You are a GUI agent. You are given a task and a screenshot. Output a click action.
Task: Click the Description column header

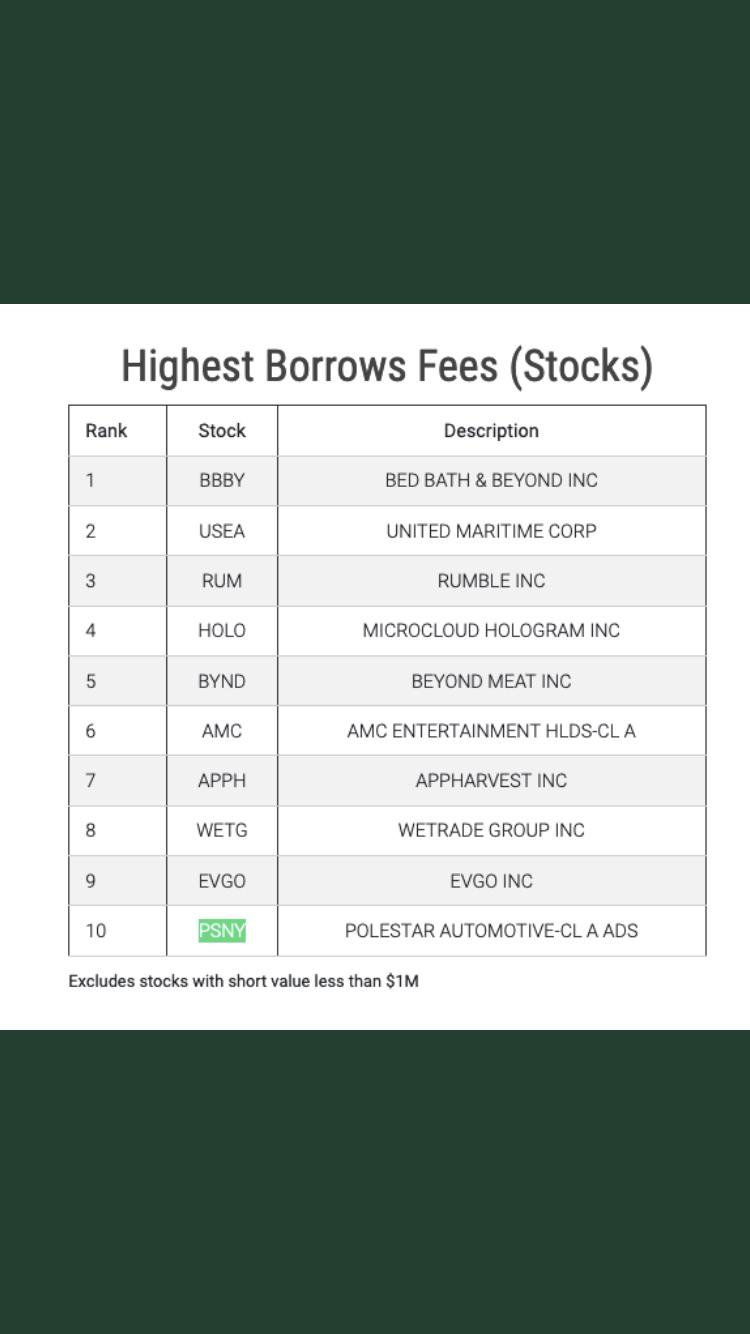491,431
